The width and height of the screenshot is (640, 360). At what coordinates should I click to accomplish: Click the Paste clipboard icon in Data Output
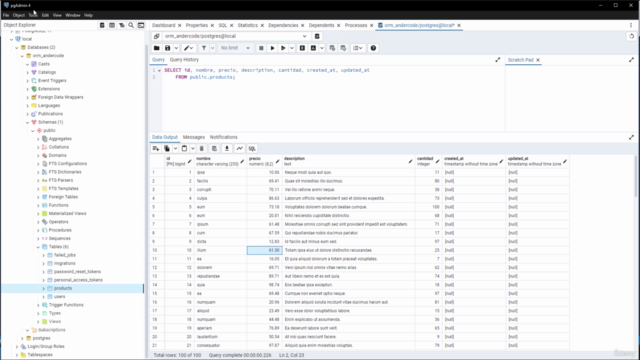point(184,149)
